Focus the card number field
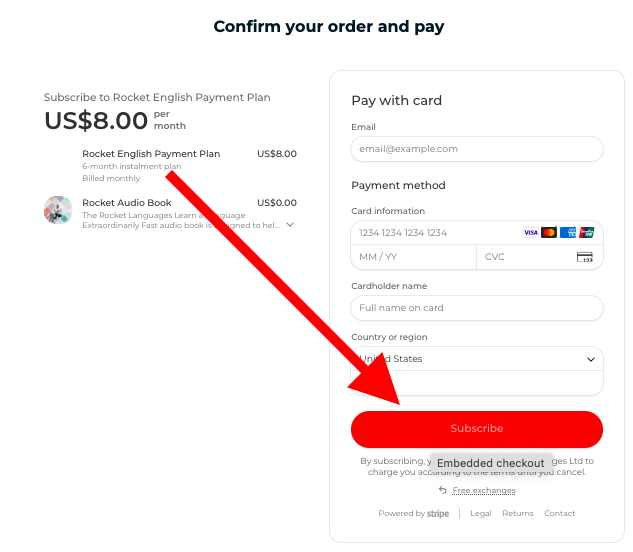This screenshot has width=633, height=552. click(435, 233)
